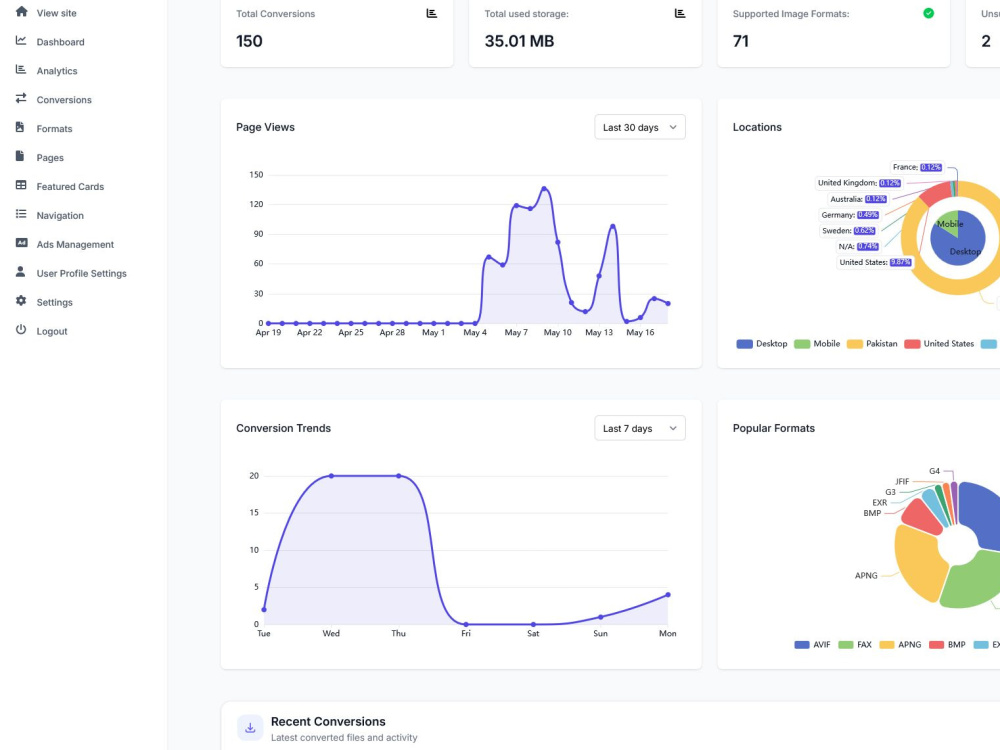The image size is (1000, 750).
Task: Open the Last 30 days dropdown
Action: coord(640,127)
